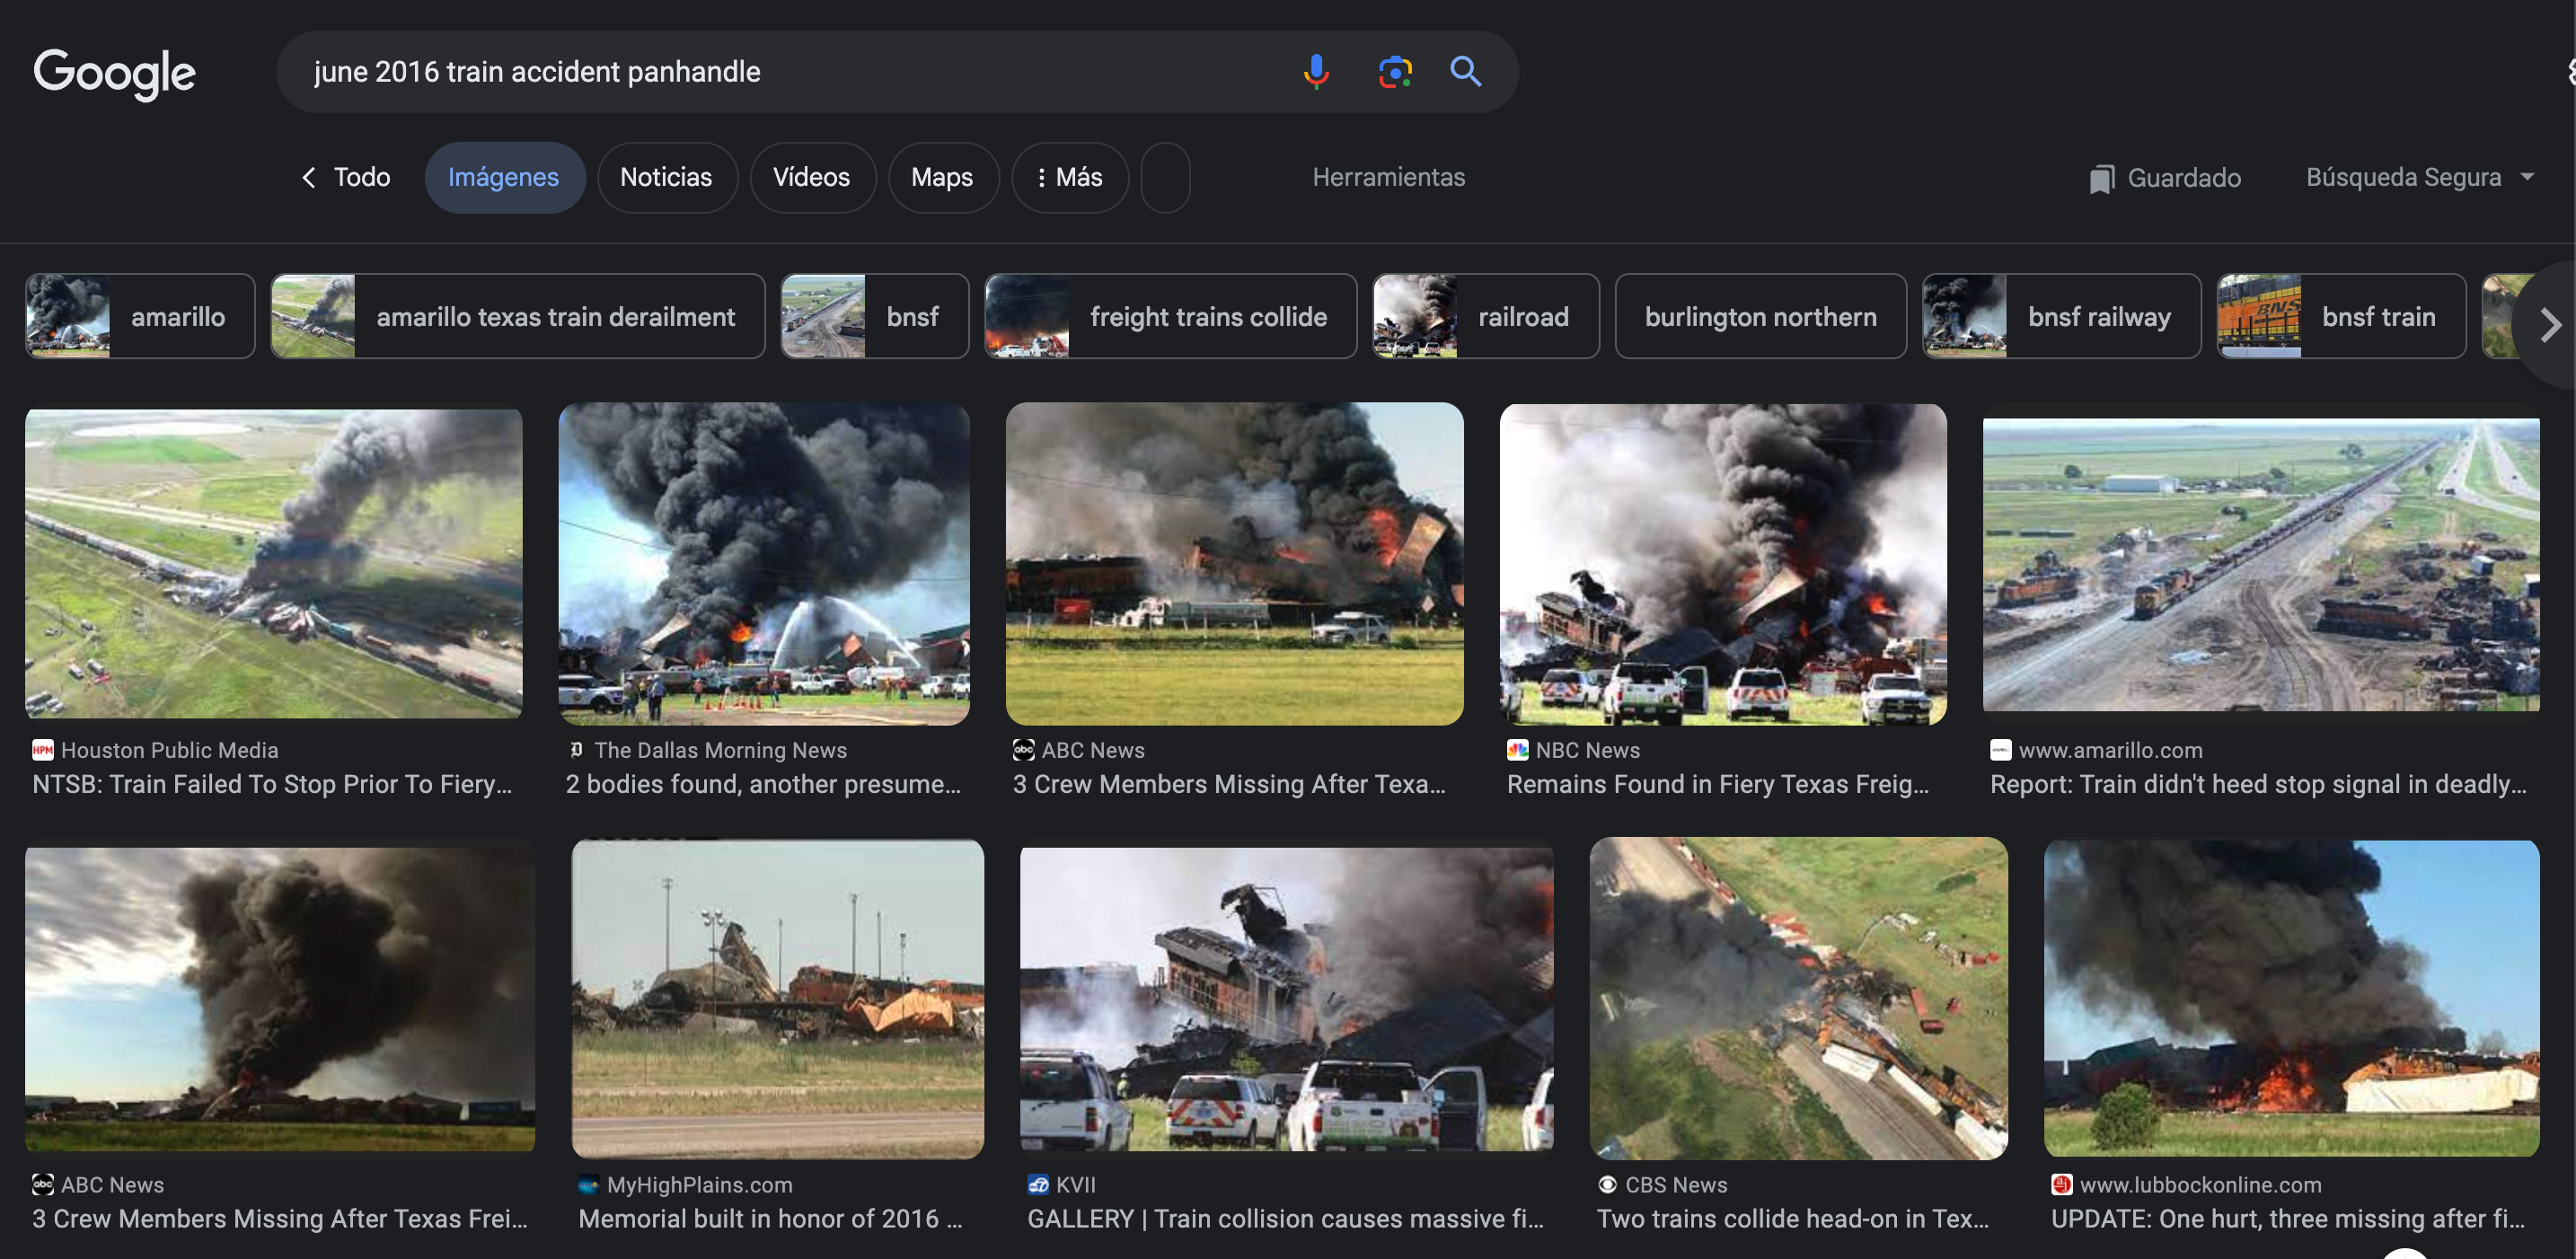Switch to the Vídeos tab
This screenshot has width=2576, height=1259.
pyautogui.click(x=811, y=177)
